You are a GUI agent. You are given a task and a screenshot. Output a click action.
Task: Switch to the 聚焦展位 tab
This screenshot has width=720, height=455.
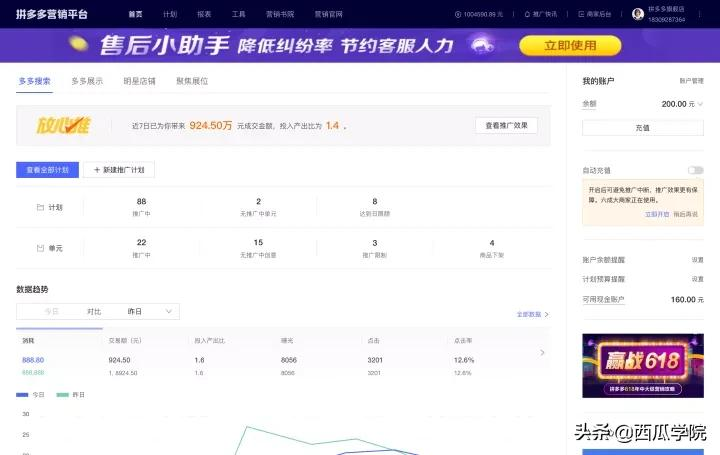pyautogui.click(x=192, y=81)
